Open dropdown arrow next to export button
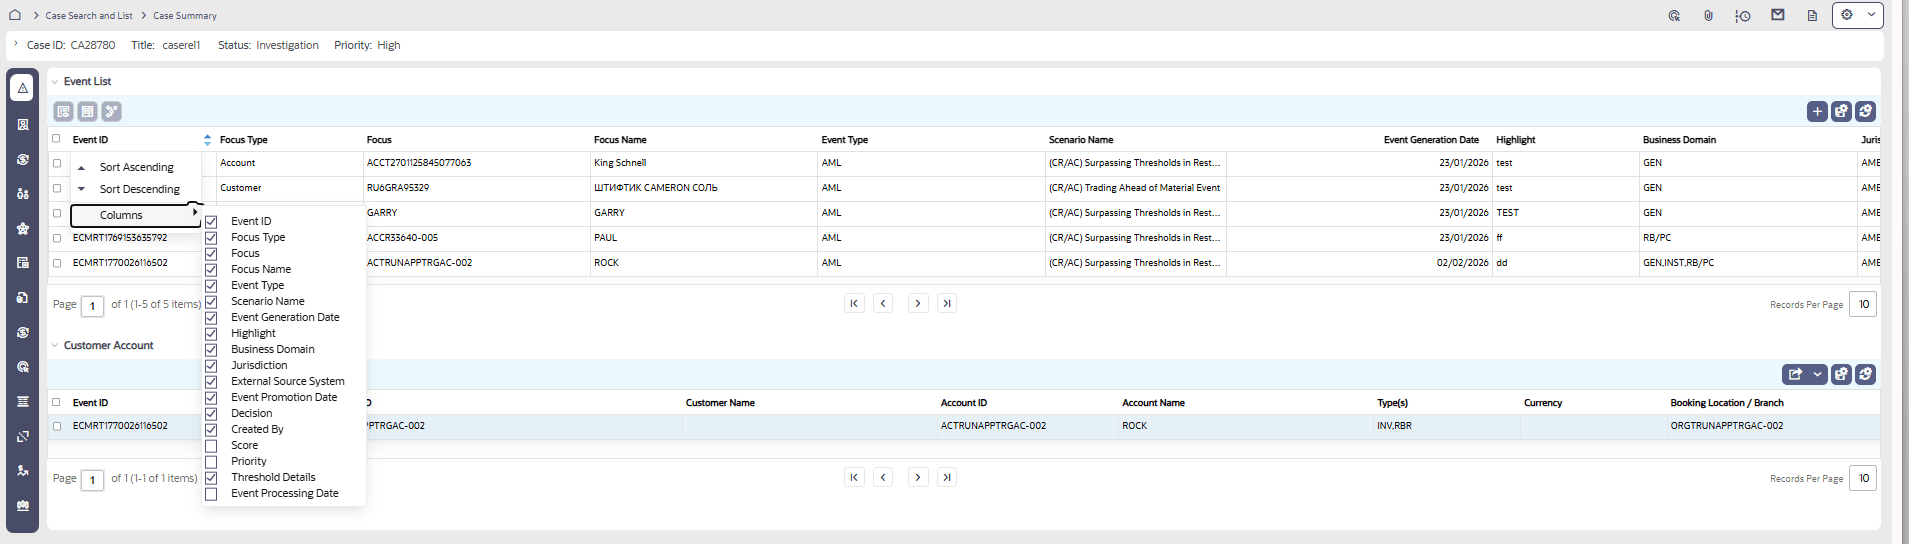Image resolution: width=1909 pixels, height=544 pixels. click(1818, 374)
